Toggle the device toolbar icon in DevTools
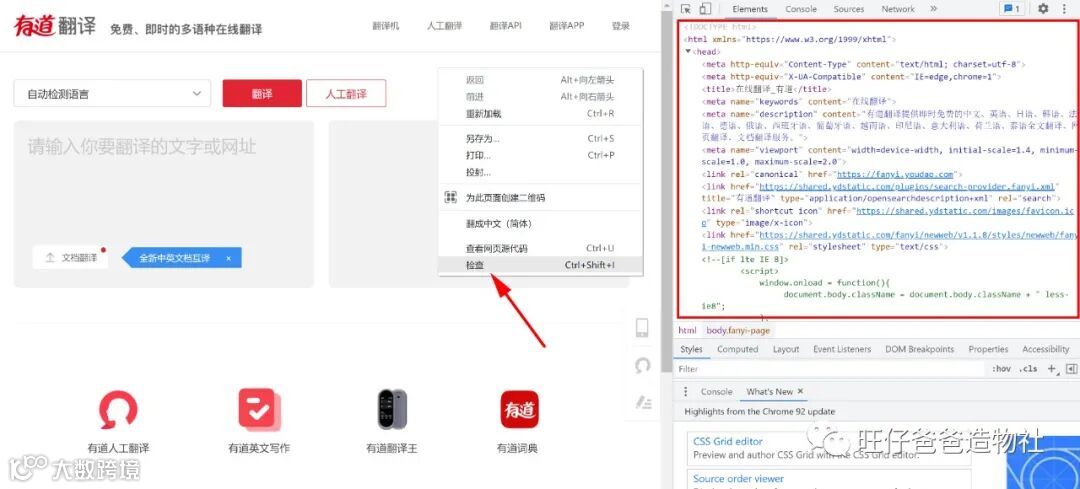The height and width of the screenshot is (489, 1080). pyautogui.click(x=705, y=9)
